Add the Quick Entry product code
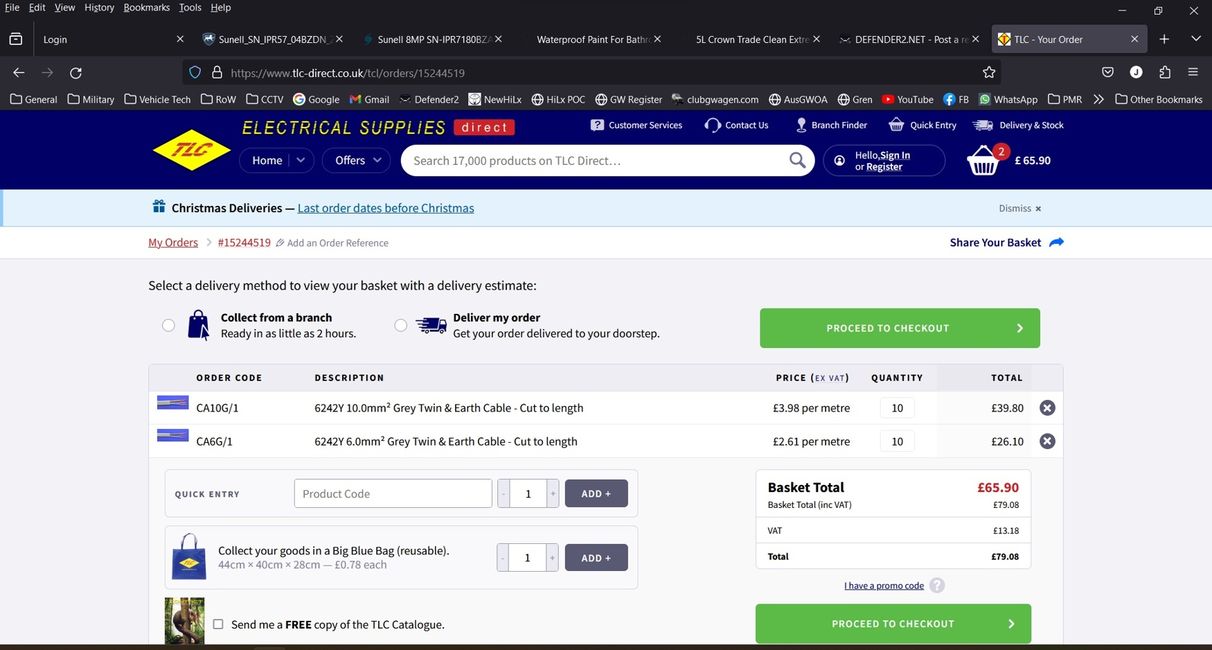 (596, 494)
